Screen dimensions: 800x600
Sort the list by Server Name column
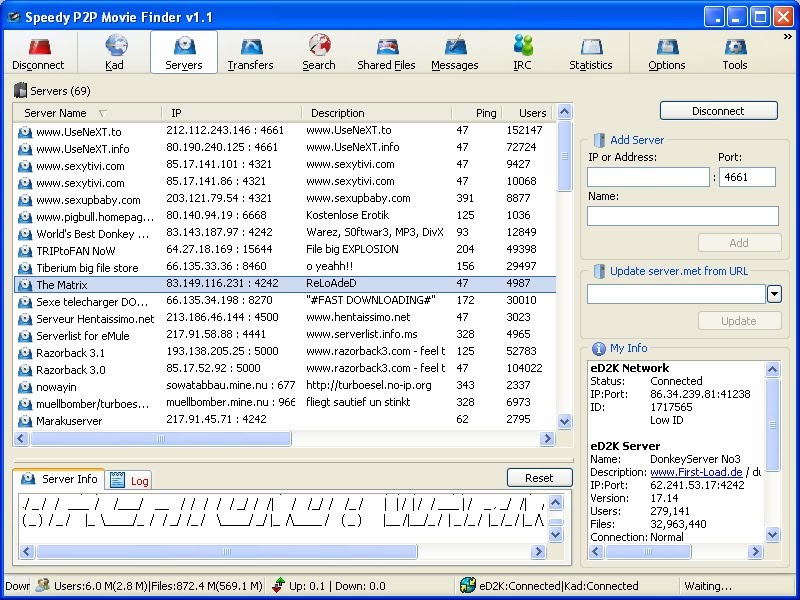(87, 113)
